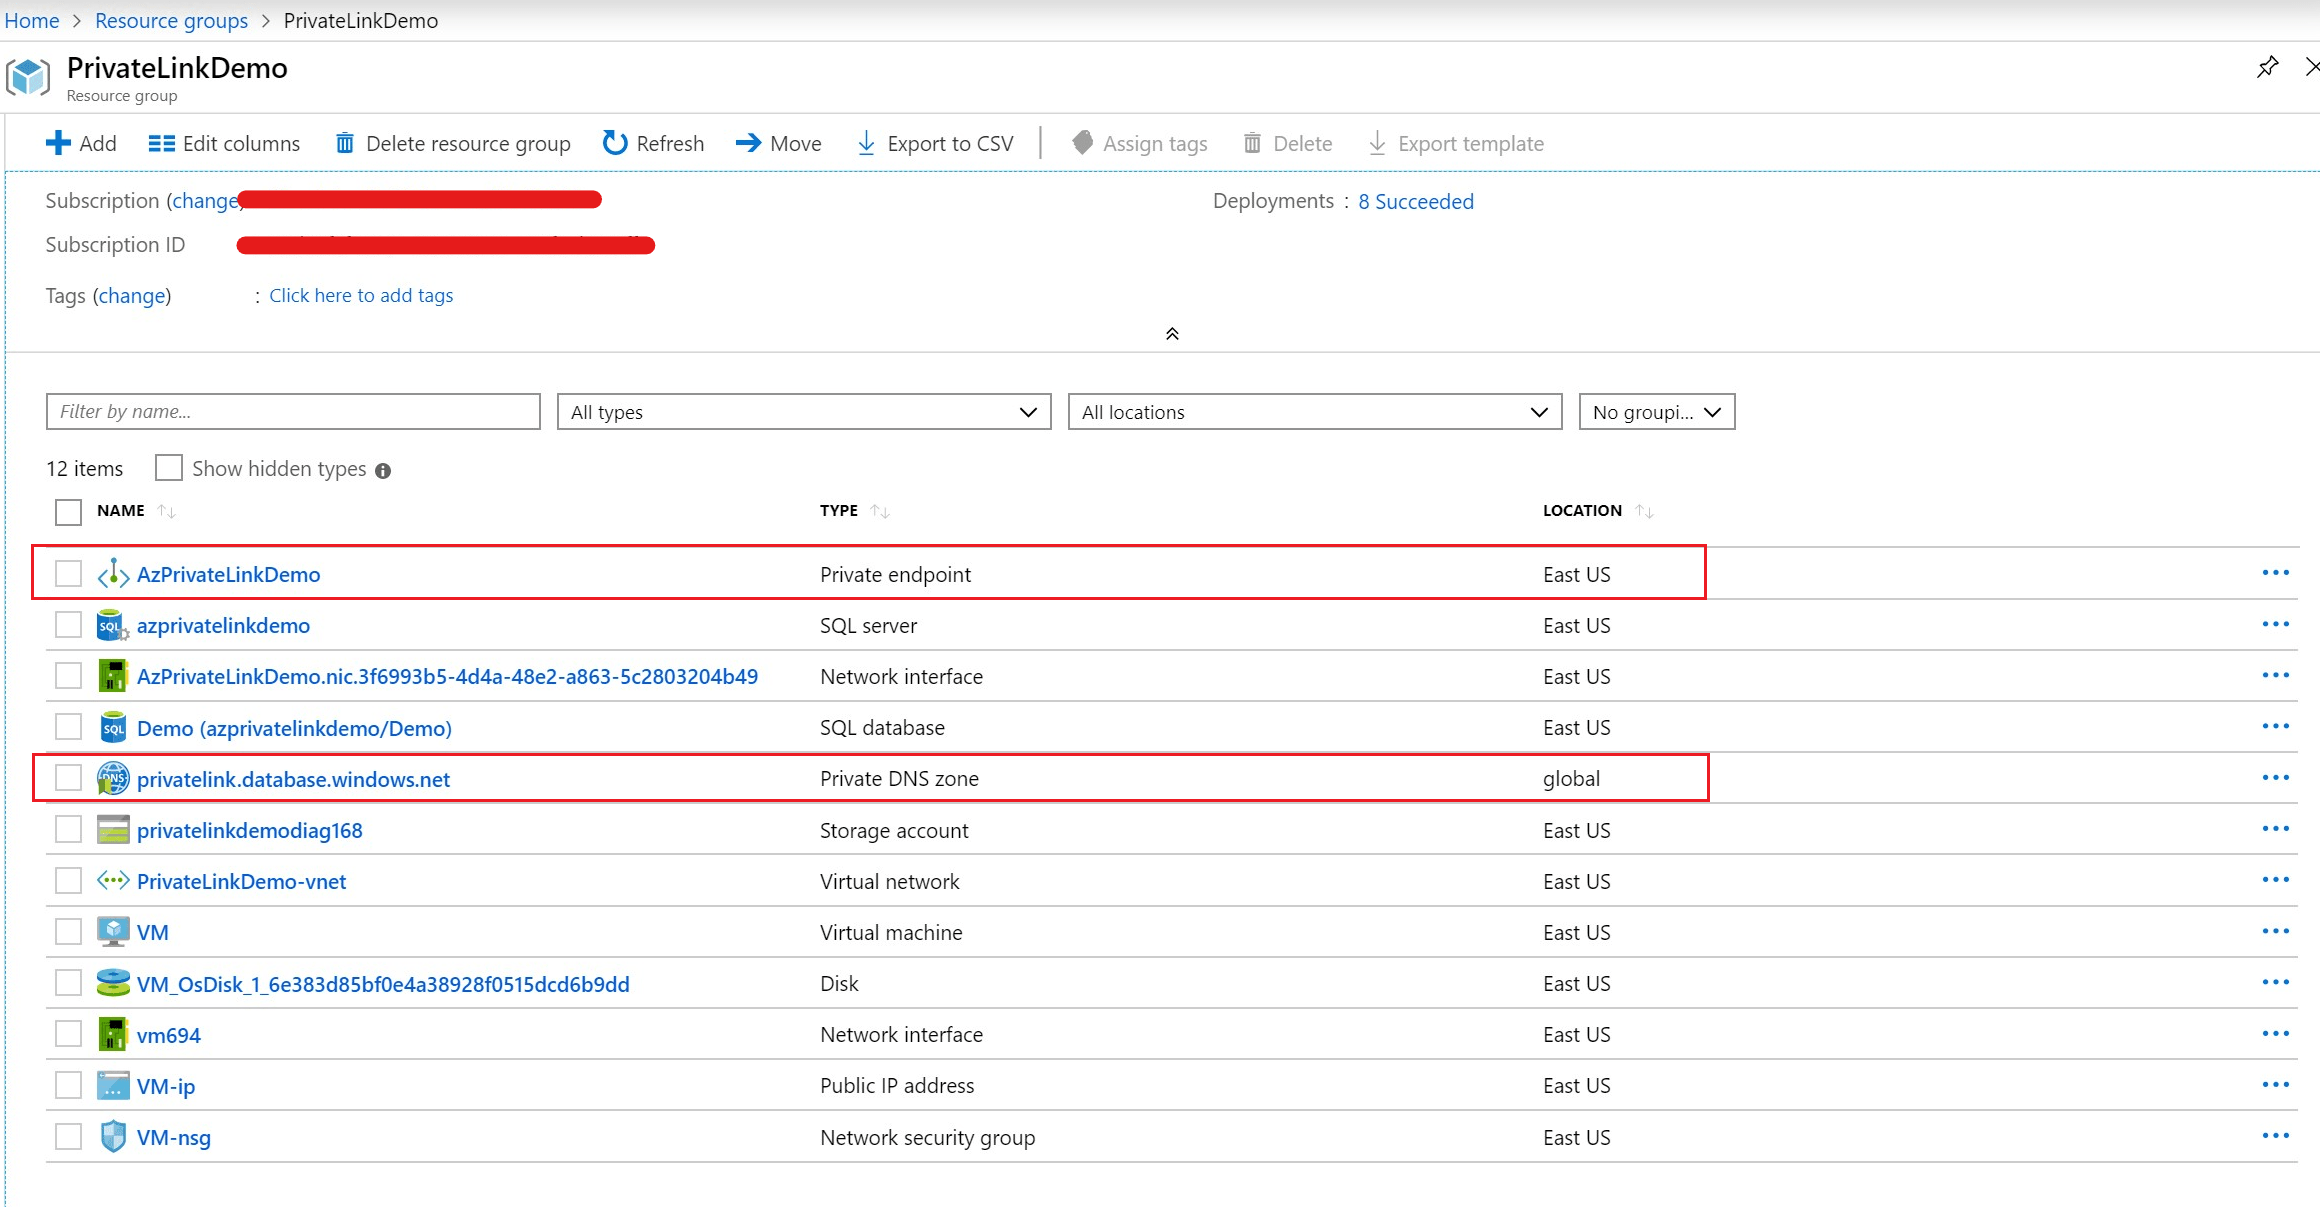Click the privatelinkdemodiag168 storage account icon

113,830
